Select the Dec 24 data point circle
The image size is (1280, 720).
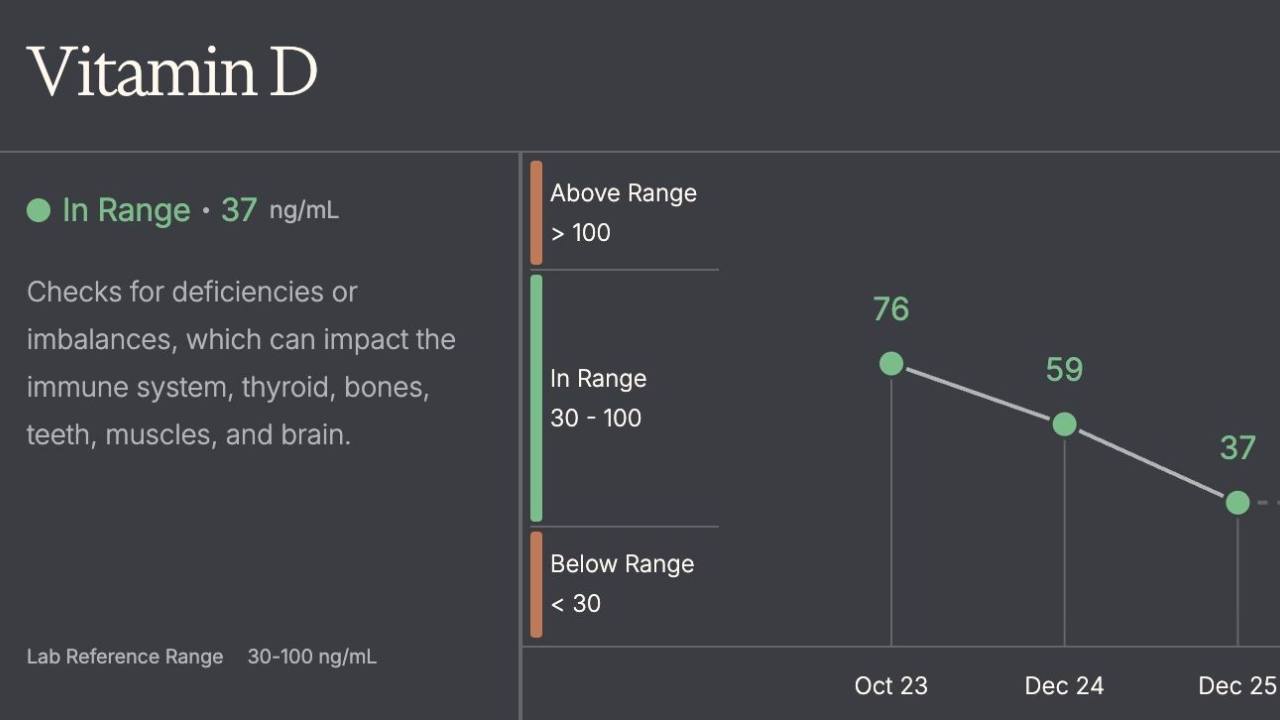click(1064, 424)
